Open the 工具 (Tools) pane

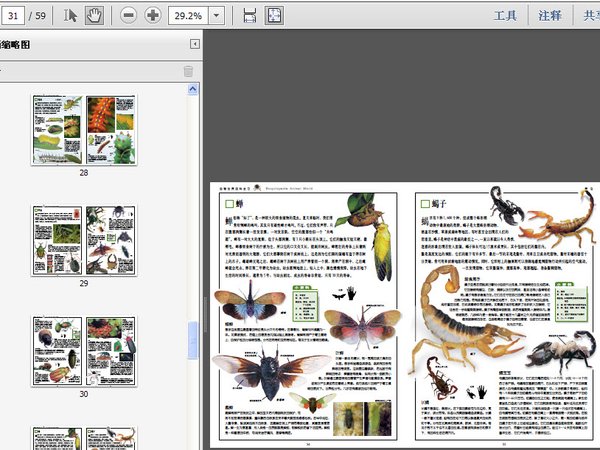pyautogui.click(x=506, y=16)
